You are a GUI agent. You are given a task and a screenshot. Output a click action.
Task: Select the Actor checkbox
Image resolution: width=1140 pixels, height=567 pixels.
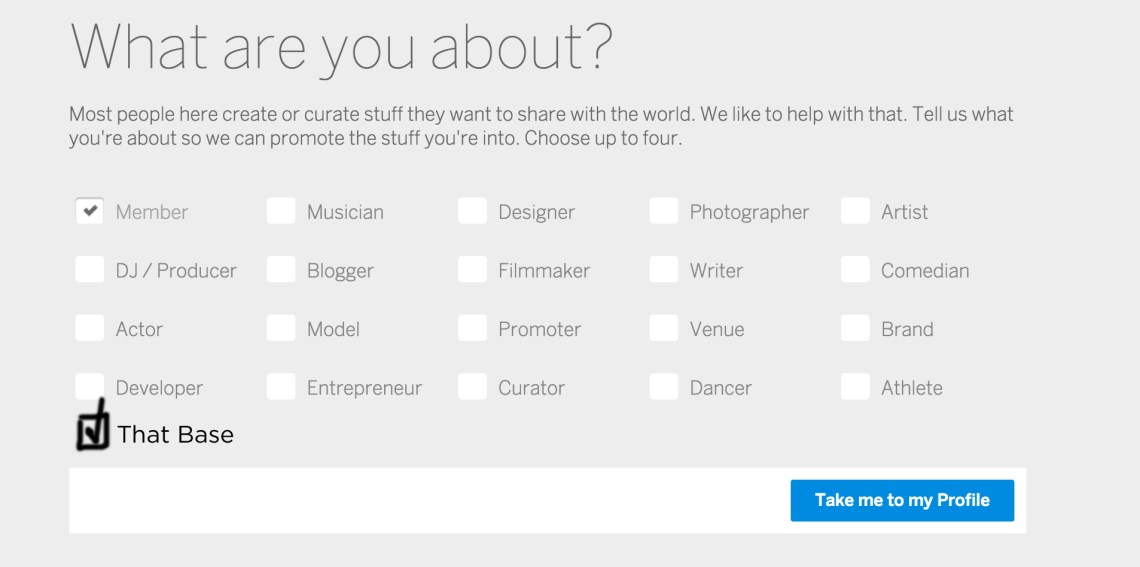coord(89,329)
